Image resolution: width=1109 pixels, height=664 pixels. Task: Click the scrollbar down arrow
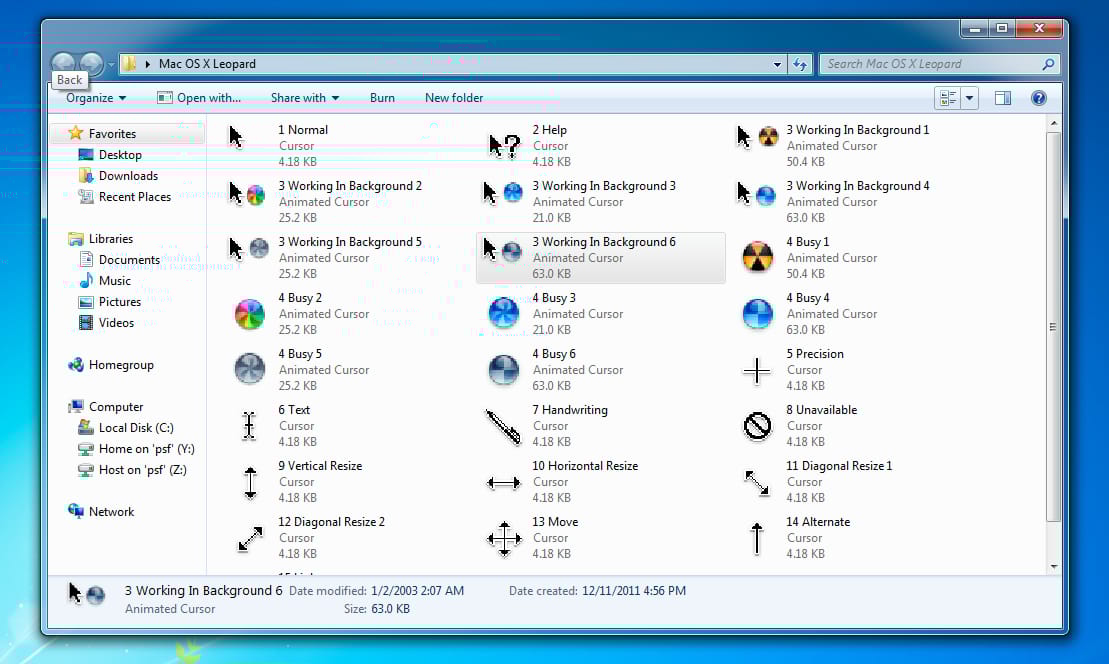tap(1054, 566)
